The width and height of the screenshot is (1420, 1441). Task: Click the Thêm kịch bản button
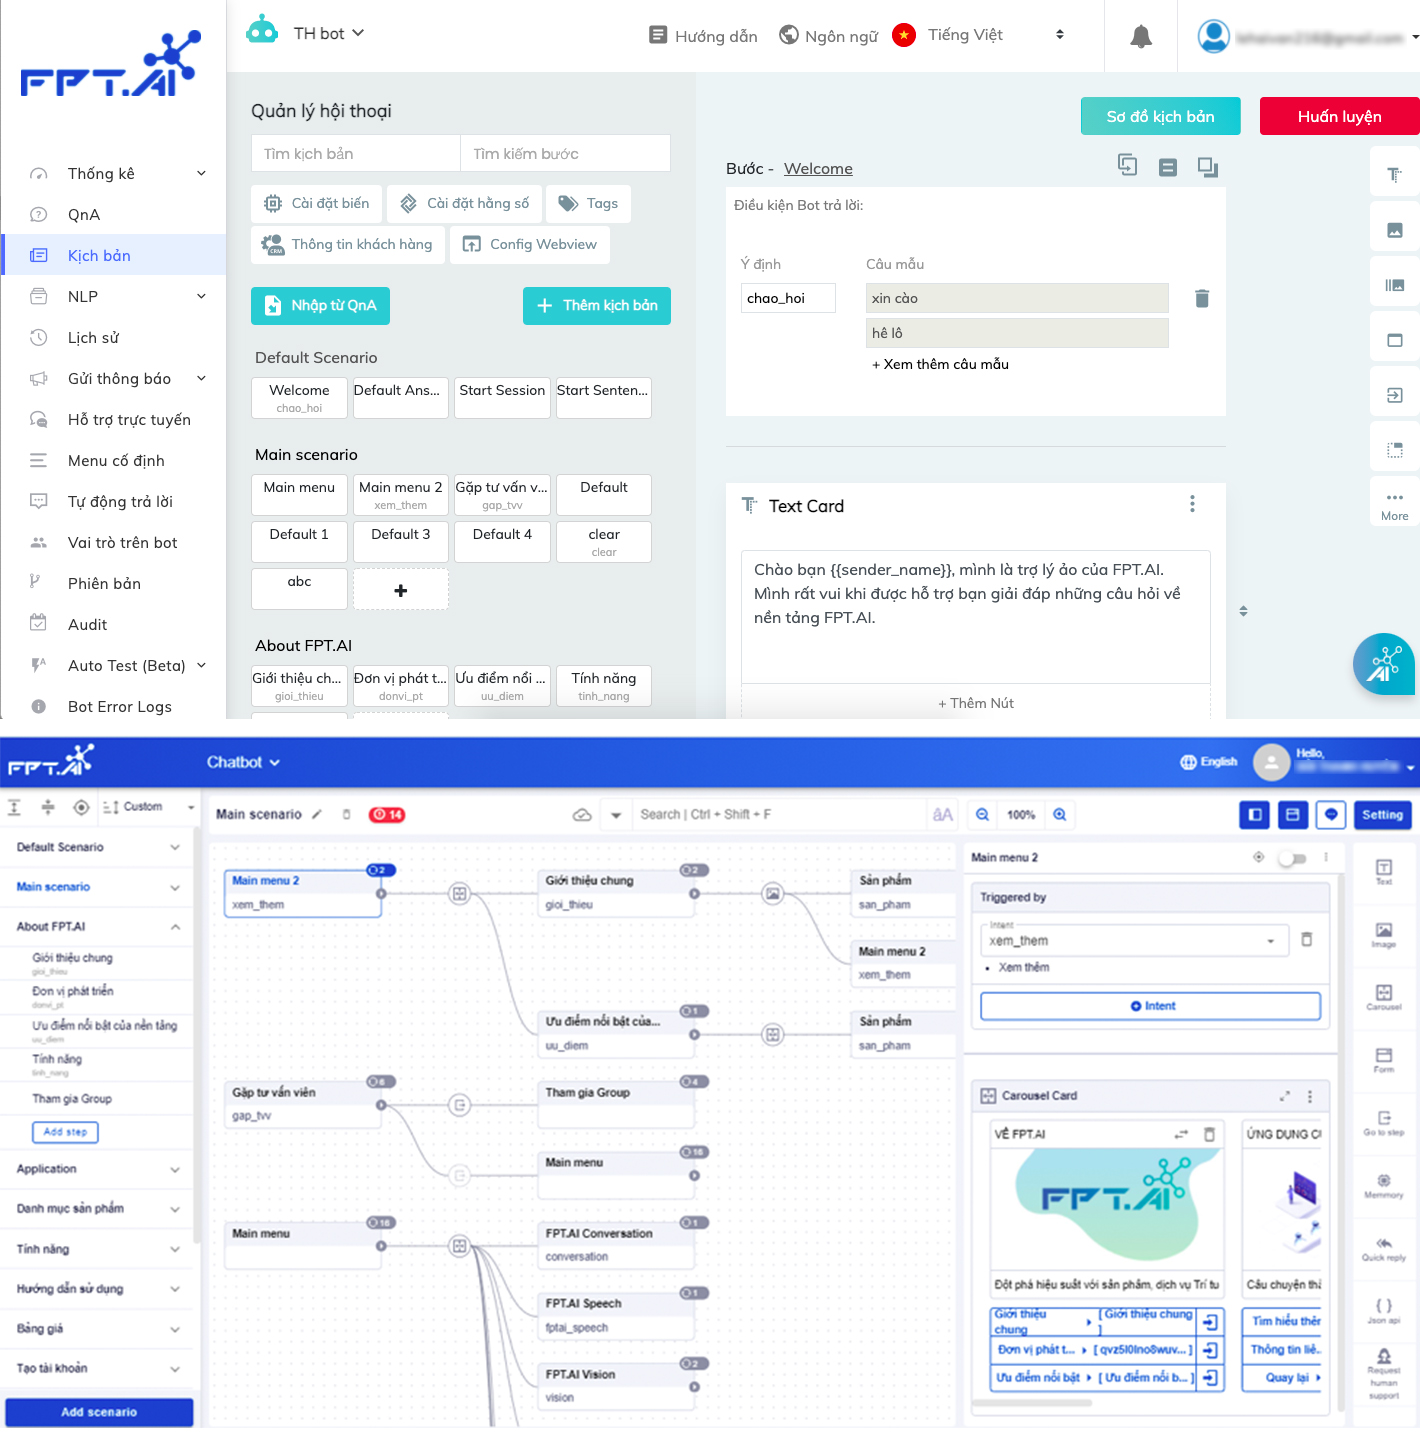[597, 305]
